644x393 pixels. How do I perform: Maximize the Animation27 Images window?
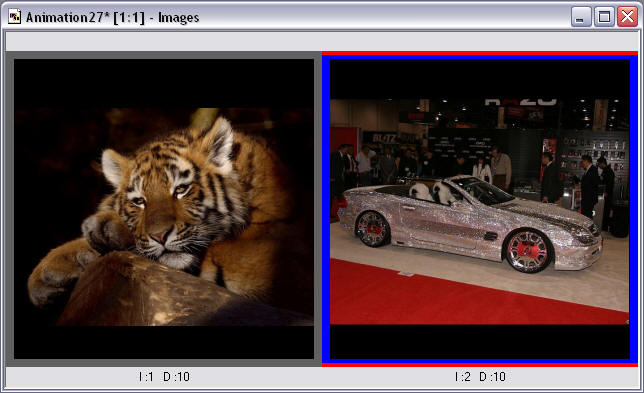coord(604,17)
